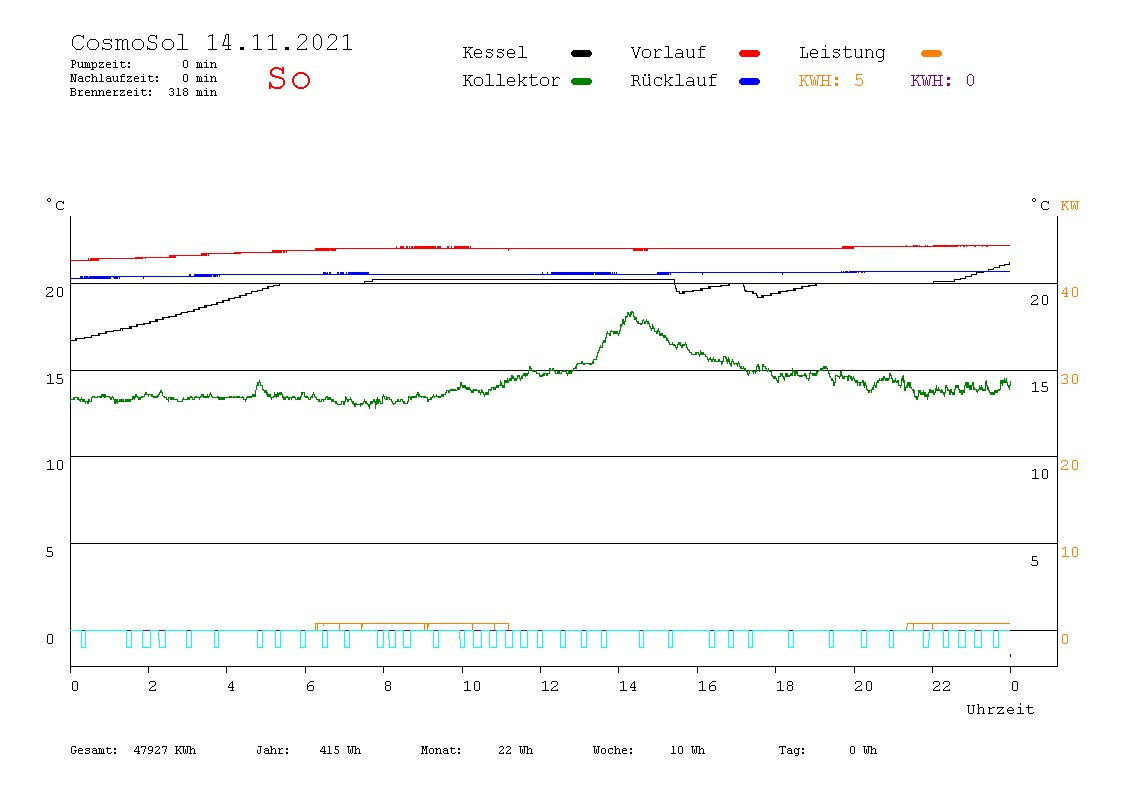Viewport: 1148px width, 812px height.
Task: Click the orange '40' KW axis value
Action: pyautogui.click(x=1070, y=292)
